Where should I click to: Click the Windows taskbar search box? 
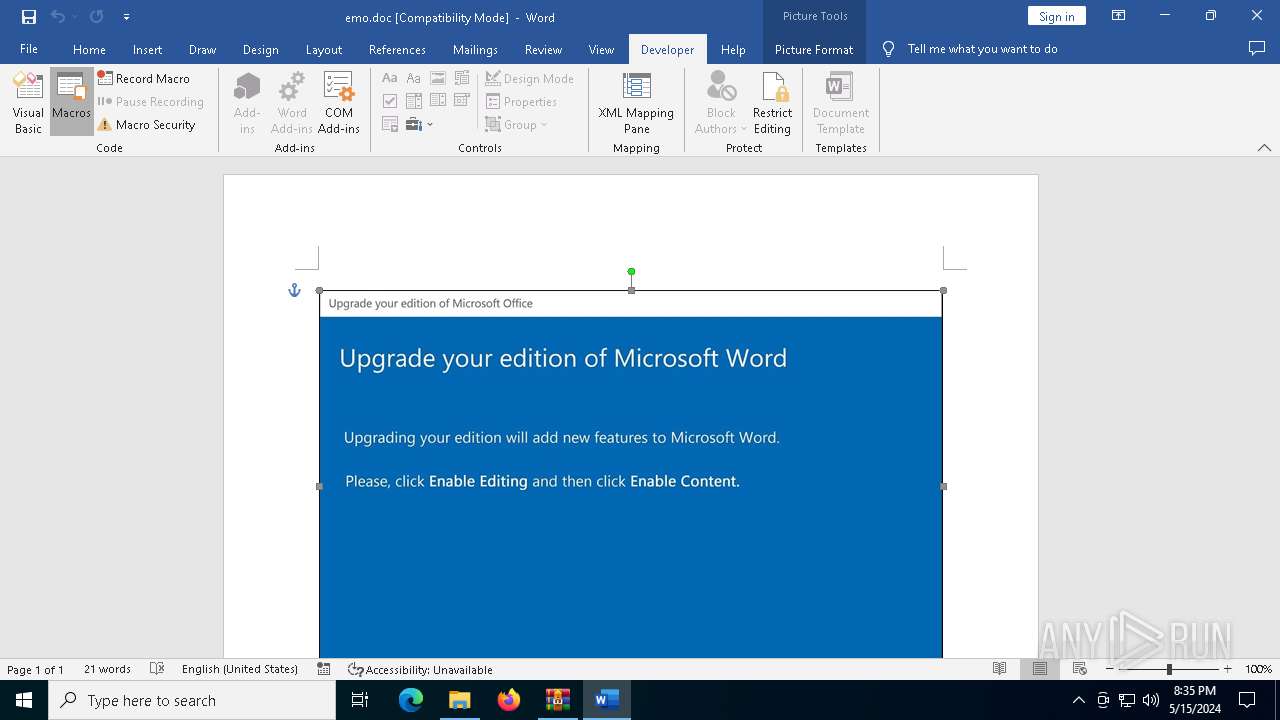pos(192,700)
